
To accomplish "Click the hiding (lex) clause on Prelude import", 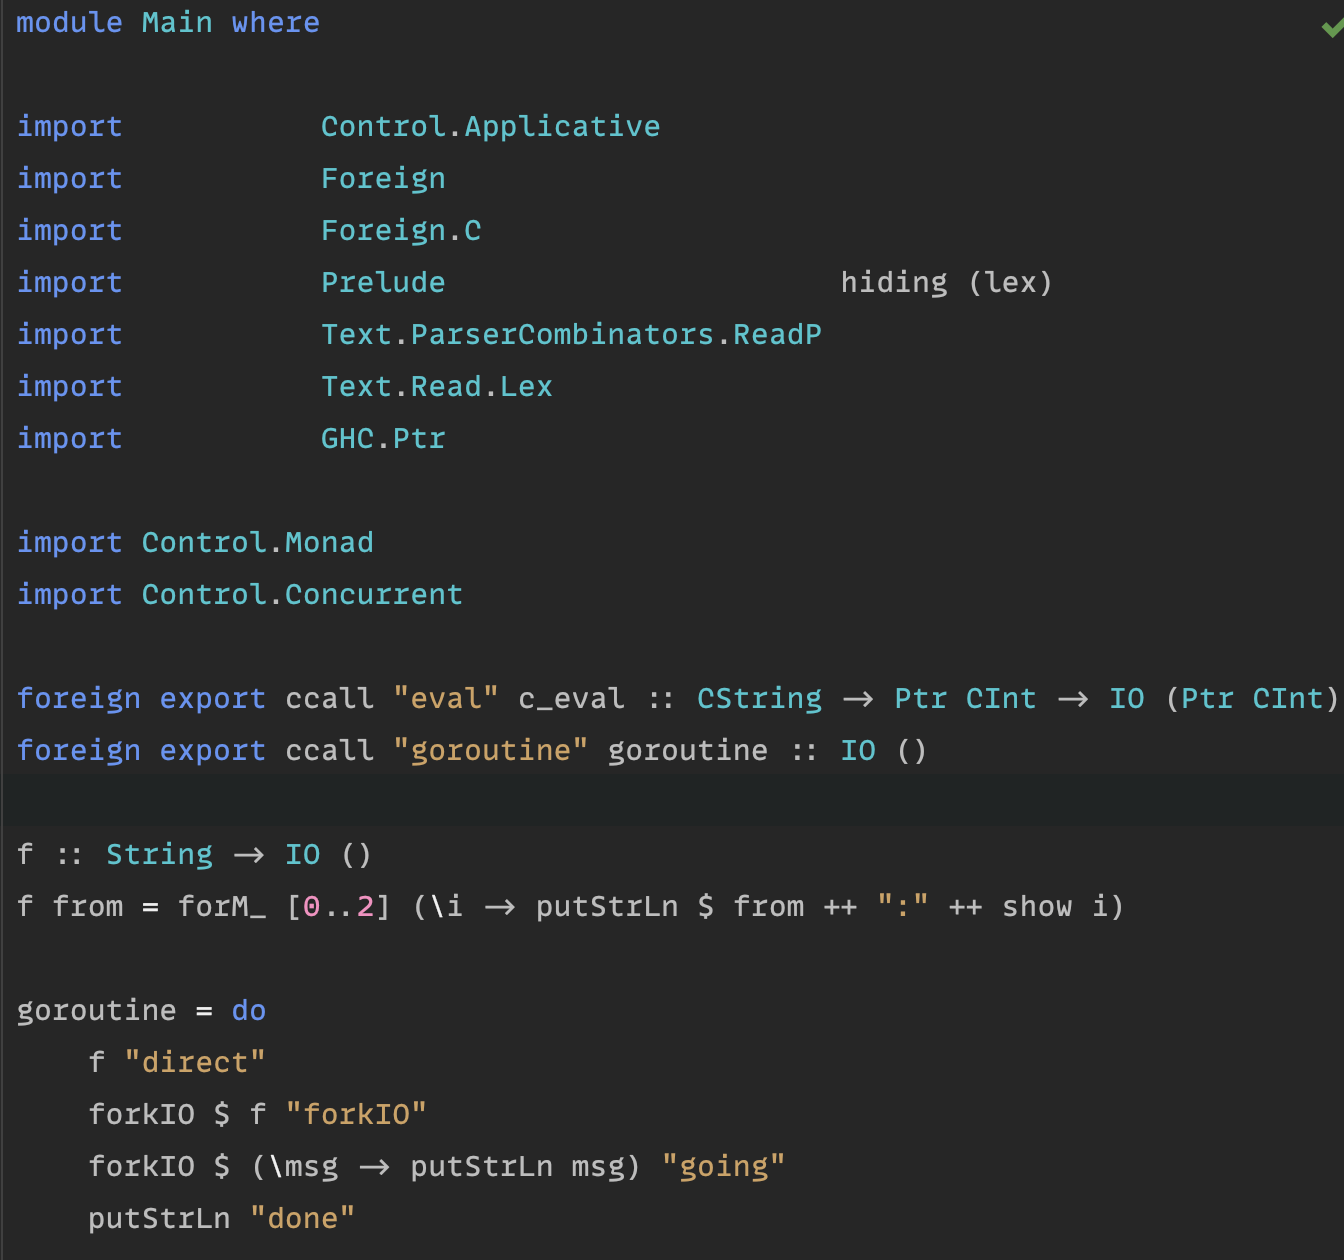I will tap(945, 282).
